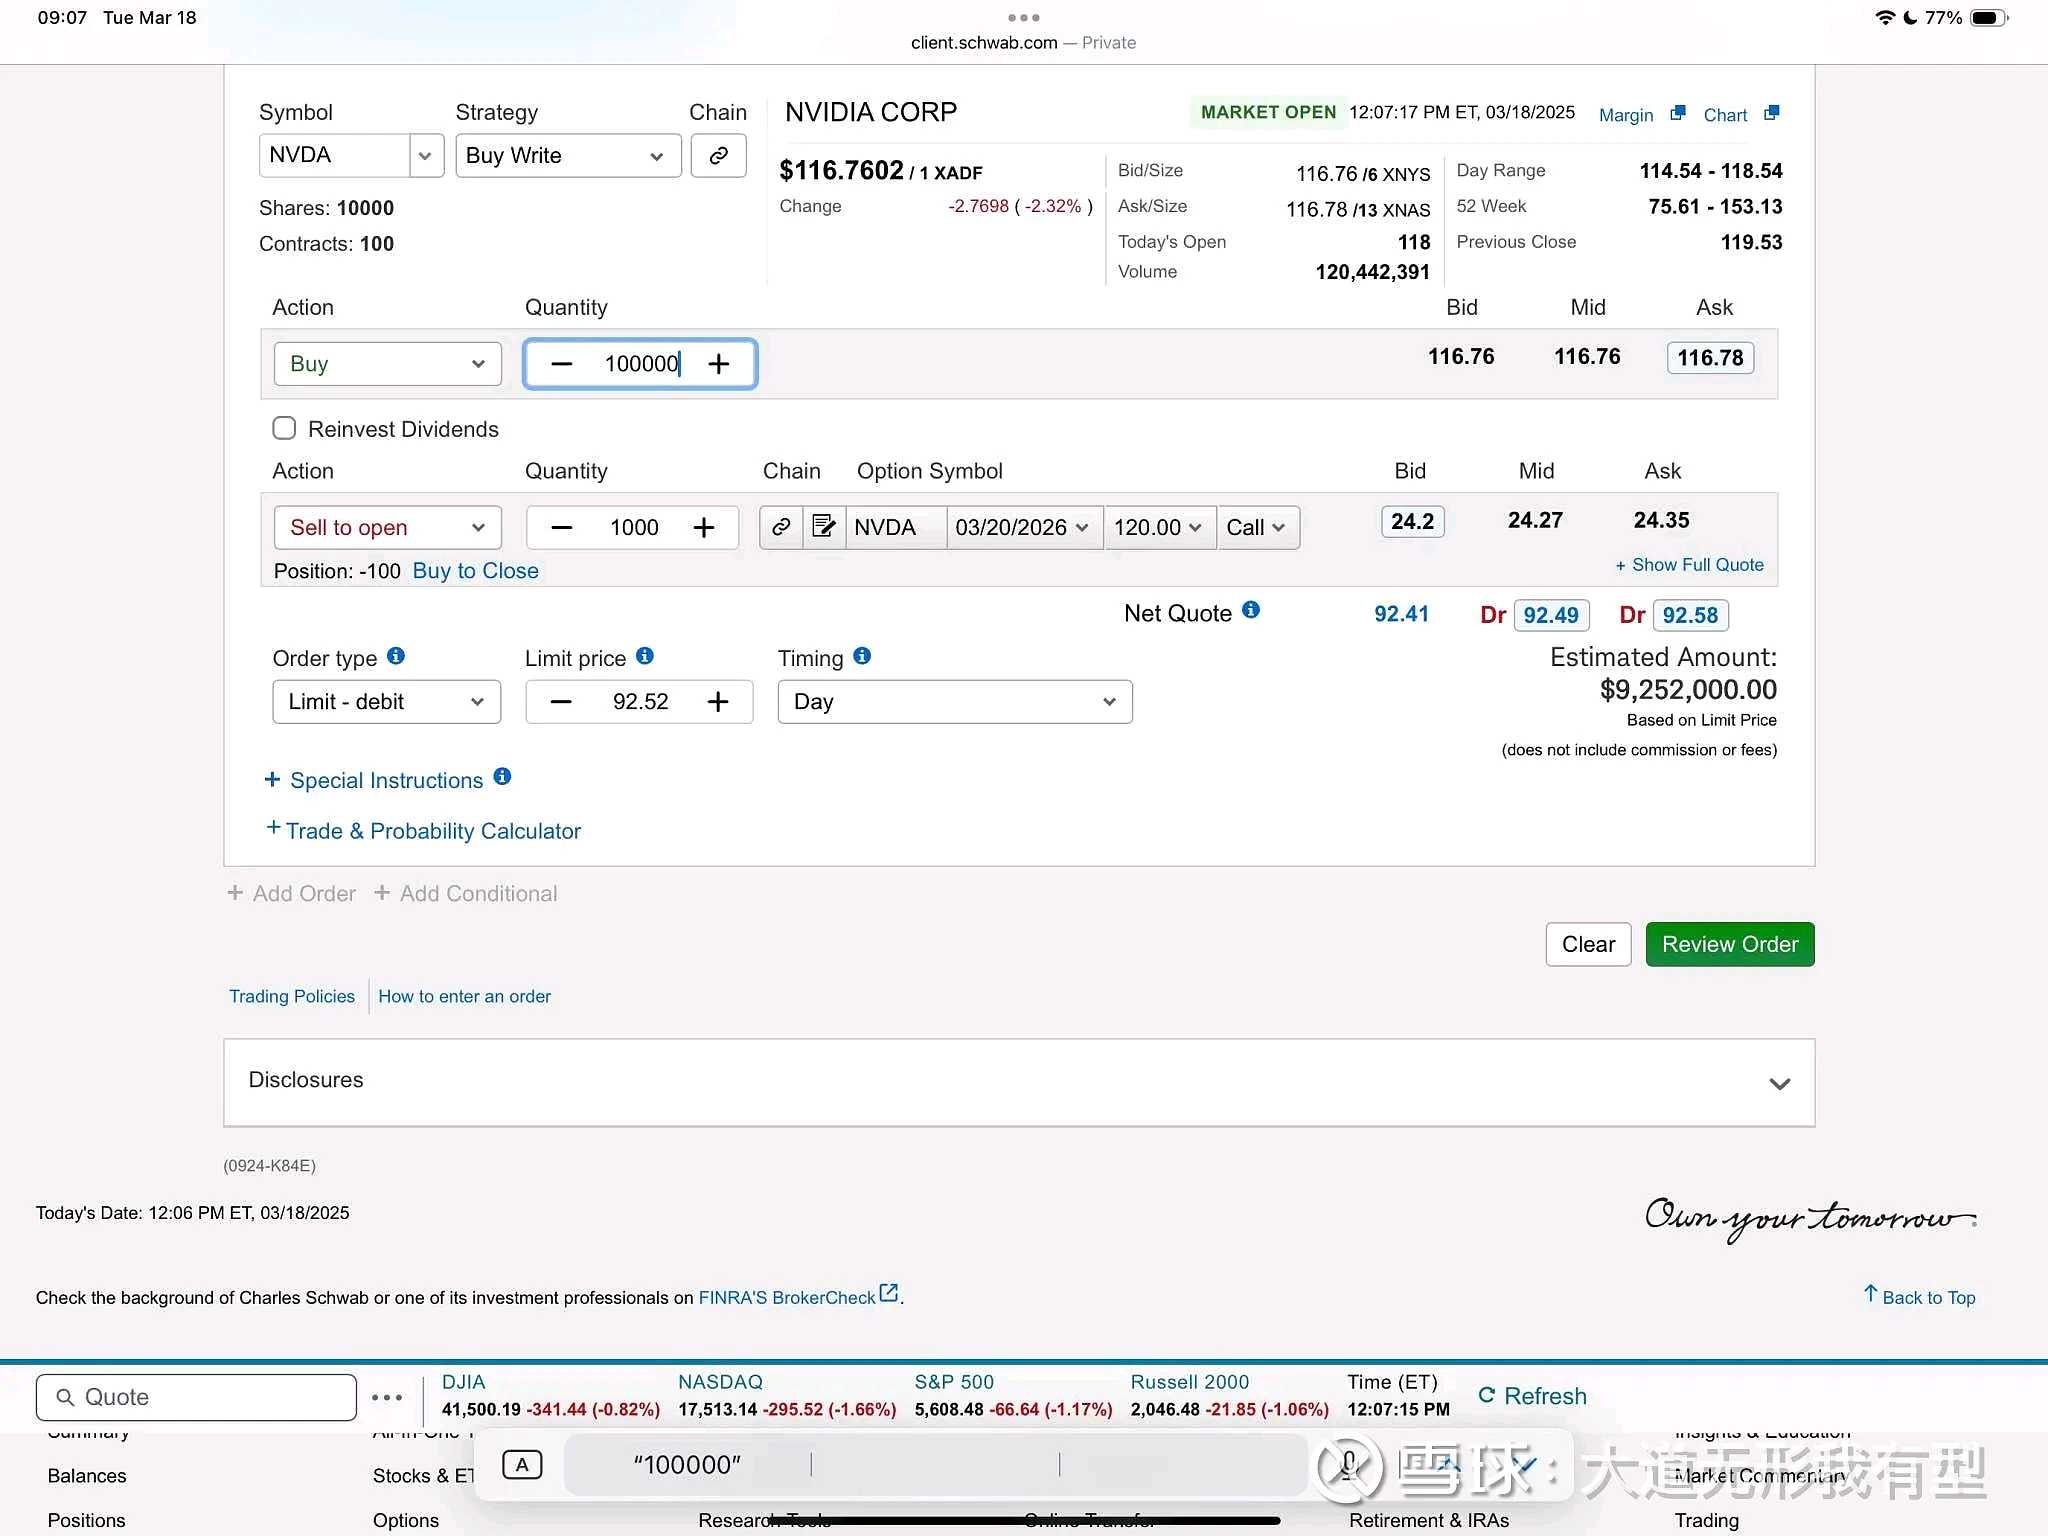Click the limit price field 92.52

tap(640, 702)
